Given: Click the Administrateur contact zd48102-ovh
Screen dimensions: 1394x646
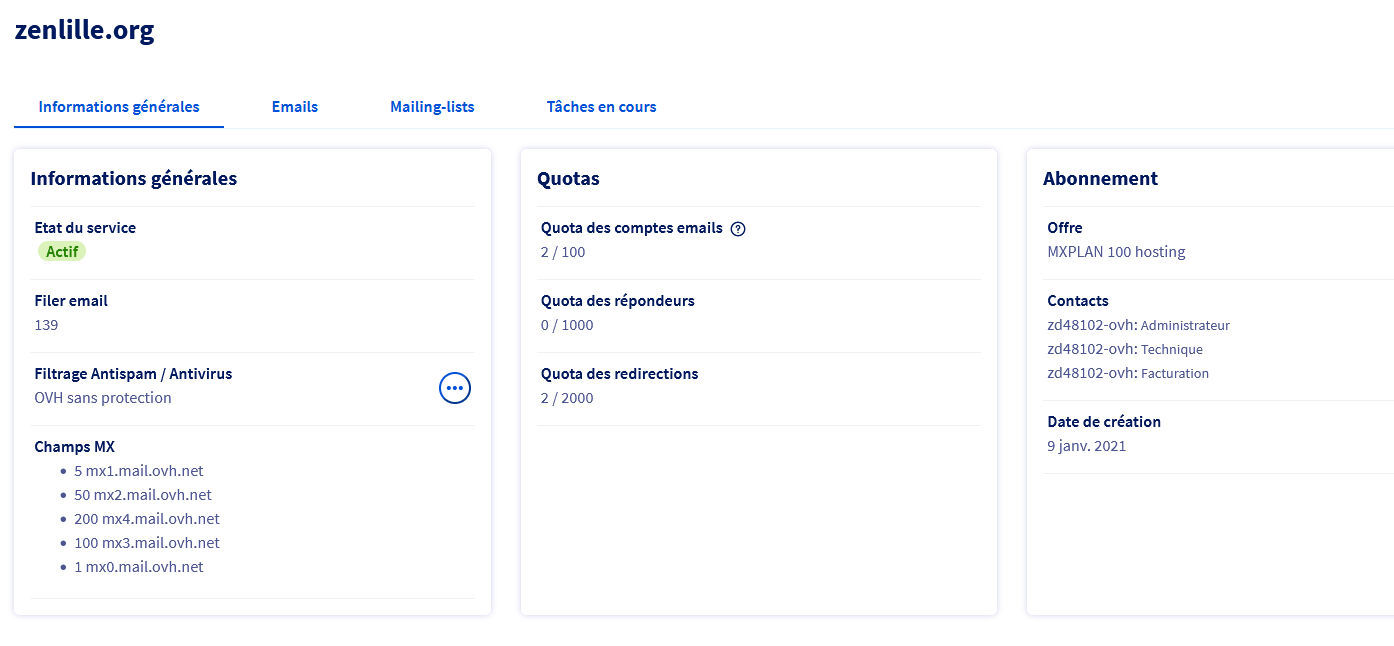Looking at the screenshot, I should click(x=1091, y=325).
